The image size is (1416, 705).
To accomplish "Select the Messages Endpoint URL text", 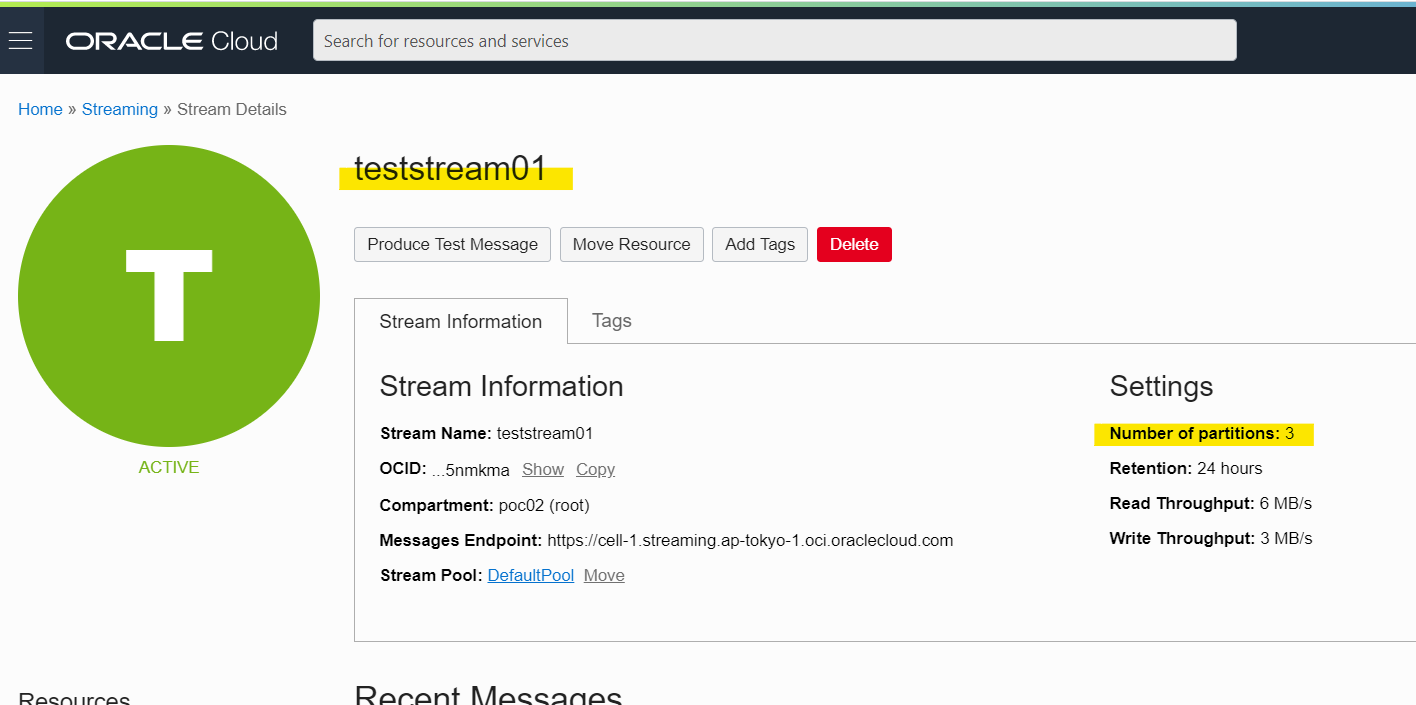I will pos(750,540).
